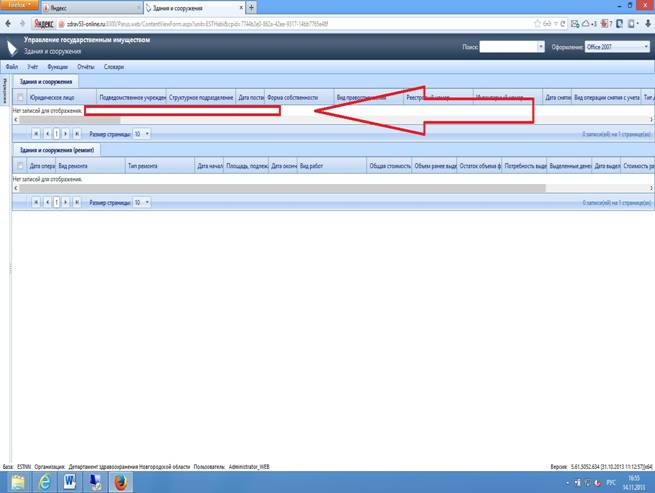This screenshot has height=493, width=655.
Task: Open the Отчёты menu
Action: tap(85, 66)
